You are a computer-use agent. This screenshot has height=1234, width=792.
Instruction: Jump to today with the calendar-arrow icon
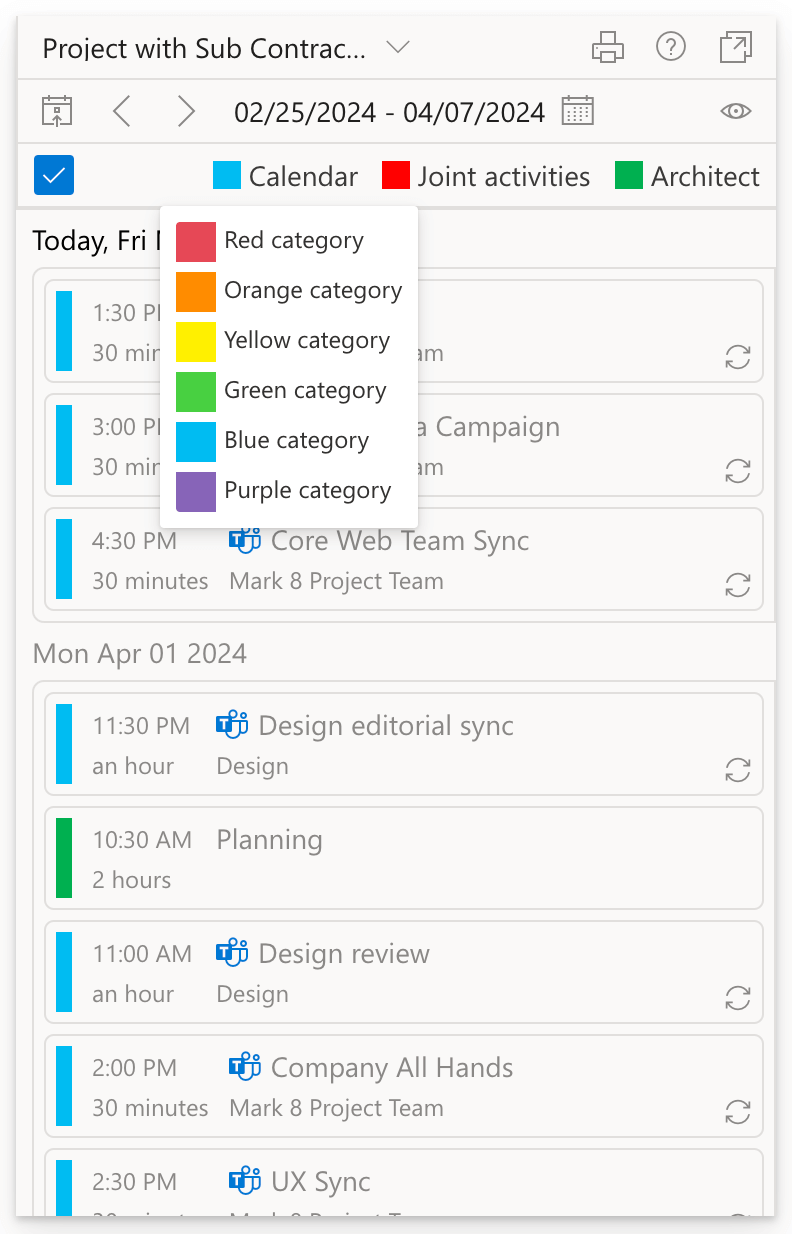pyautogui.click(x=57, y=111)
